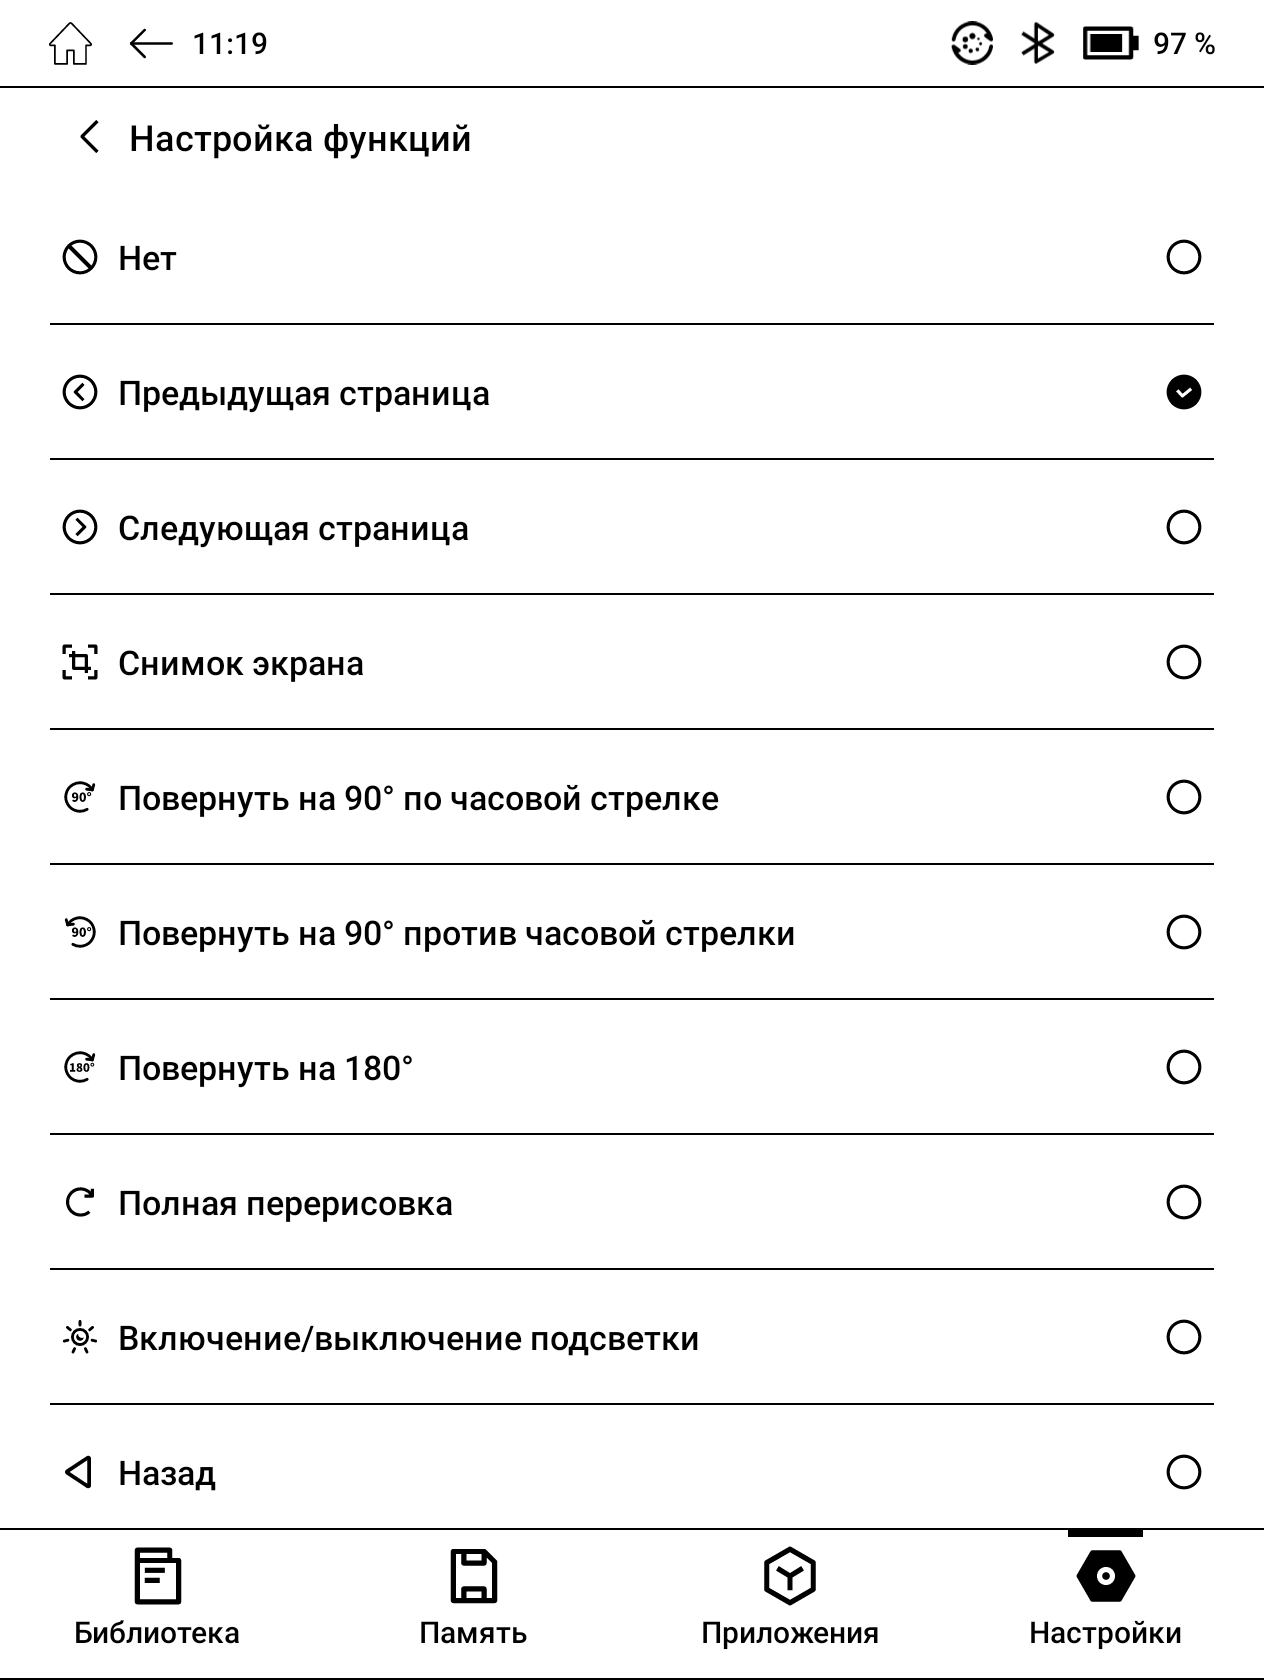Image resolution: width=1264 pixels, height=1680 pixels.
Task: Tap the Предыдущая страница label
Action: click(304, 394)
